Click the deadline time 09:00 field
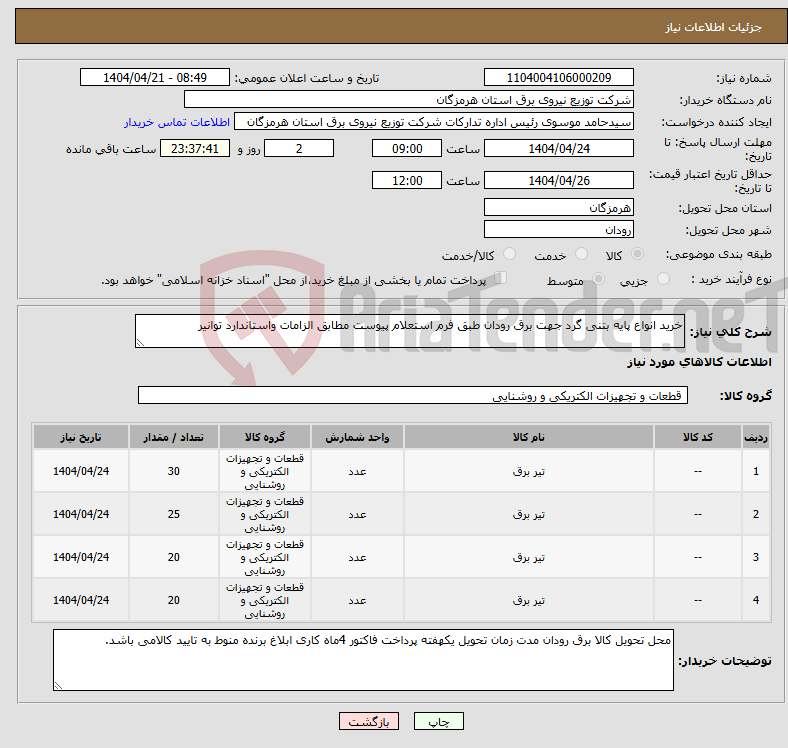Viewport: 788px width, 748px height. point(407,148)
